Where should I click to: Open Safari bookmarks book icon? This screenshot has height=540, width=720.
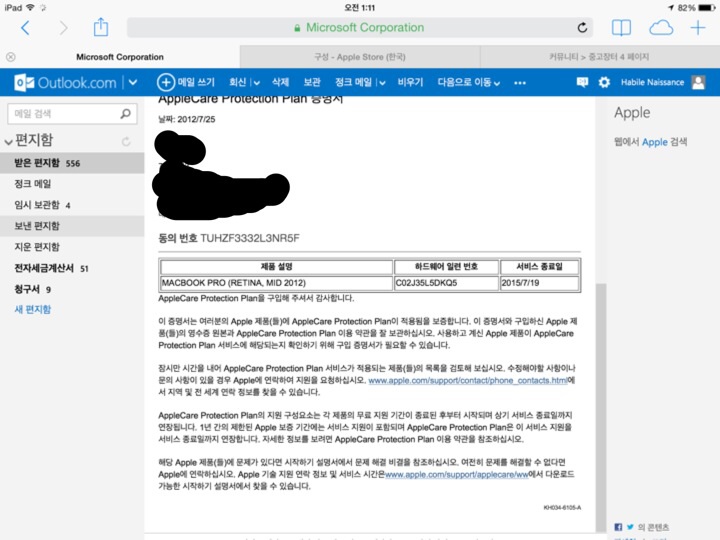(x=621, y=28)
